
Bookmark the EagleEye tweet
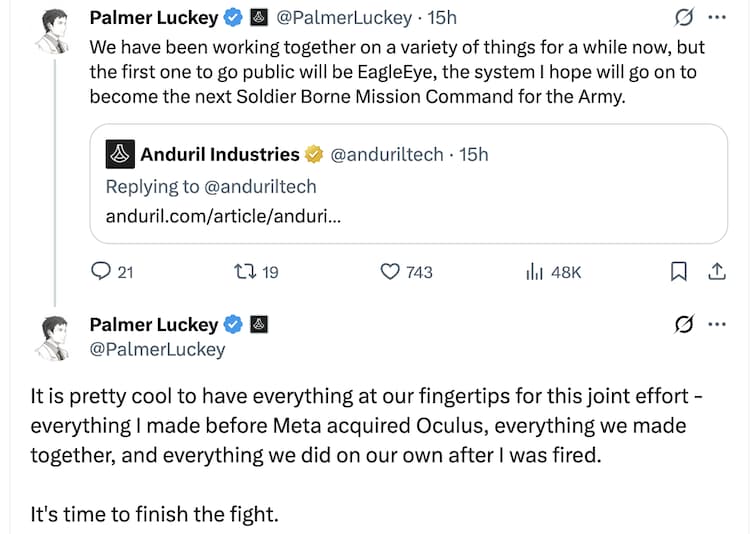(678, 271)
